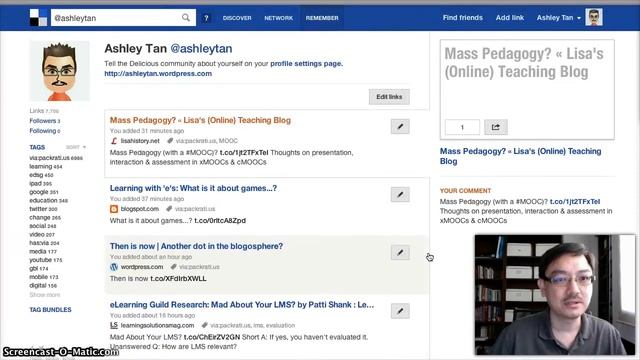Select the youtube tag
Image resolution: width=640 pixels, height=360 pixels.
(x=46, y=260)
